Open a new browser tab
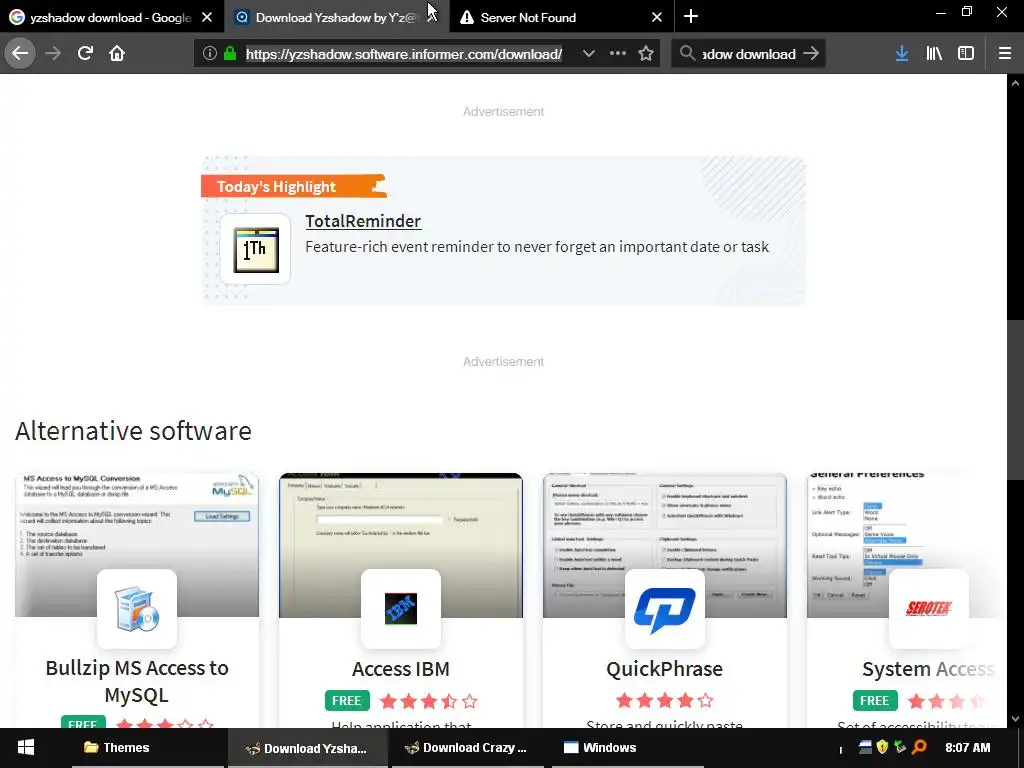The width and height of the screenshot is (1024, 768). click(x=691, y=17)
